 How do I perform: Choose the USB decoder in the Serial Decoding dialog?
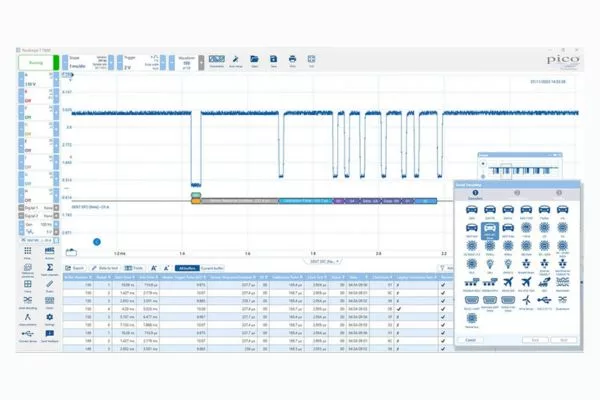coord(545,302)
